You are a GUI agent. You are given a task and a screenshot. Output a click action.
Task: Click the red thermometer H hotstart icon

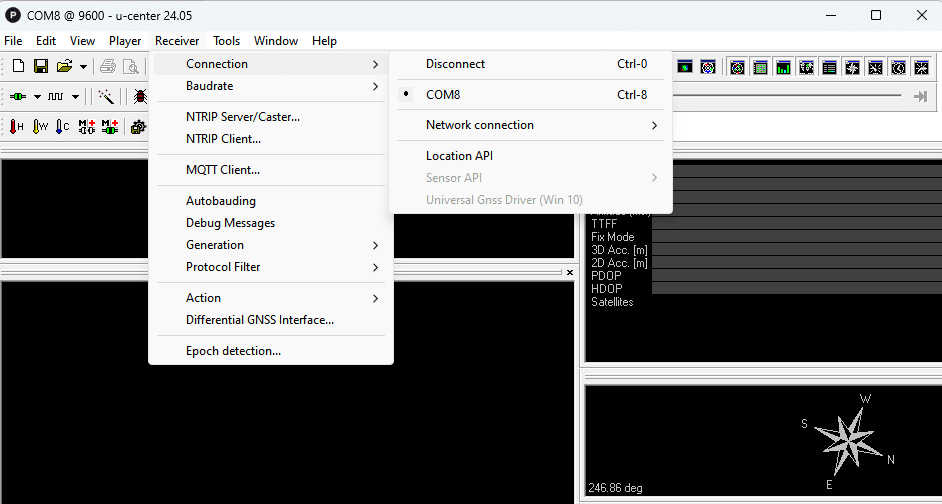[x=17, y=126]
